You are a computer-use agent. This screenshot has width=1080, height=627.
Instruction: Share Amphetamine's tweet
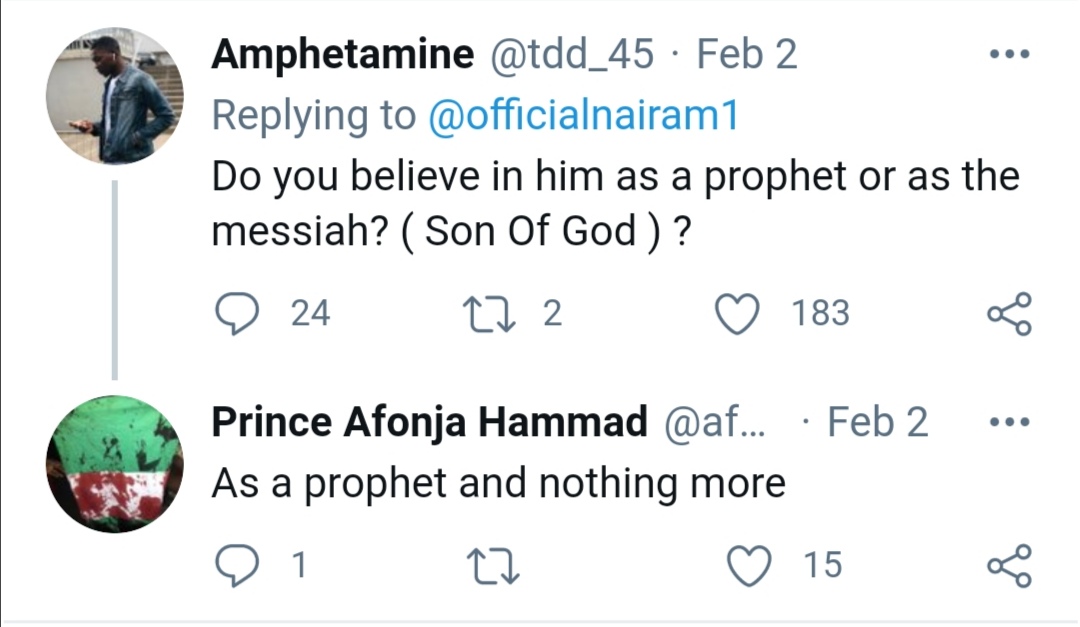1008,314
